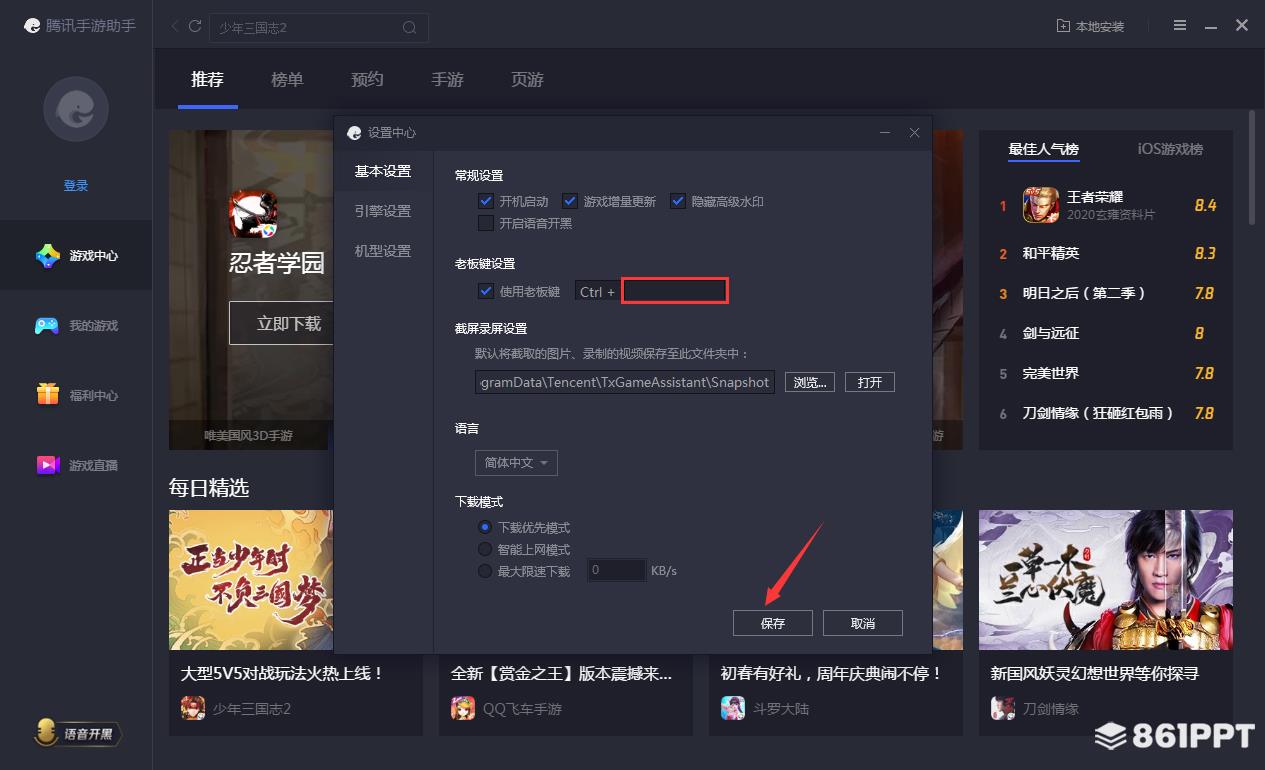Open 游戏中心 in sidebar
Image resolution: width=1265 pixels, height=770 pixels.
[x=76, y=256]
